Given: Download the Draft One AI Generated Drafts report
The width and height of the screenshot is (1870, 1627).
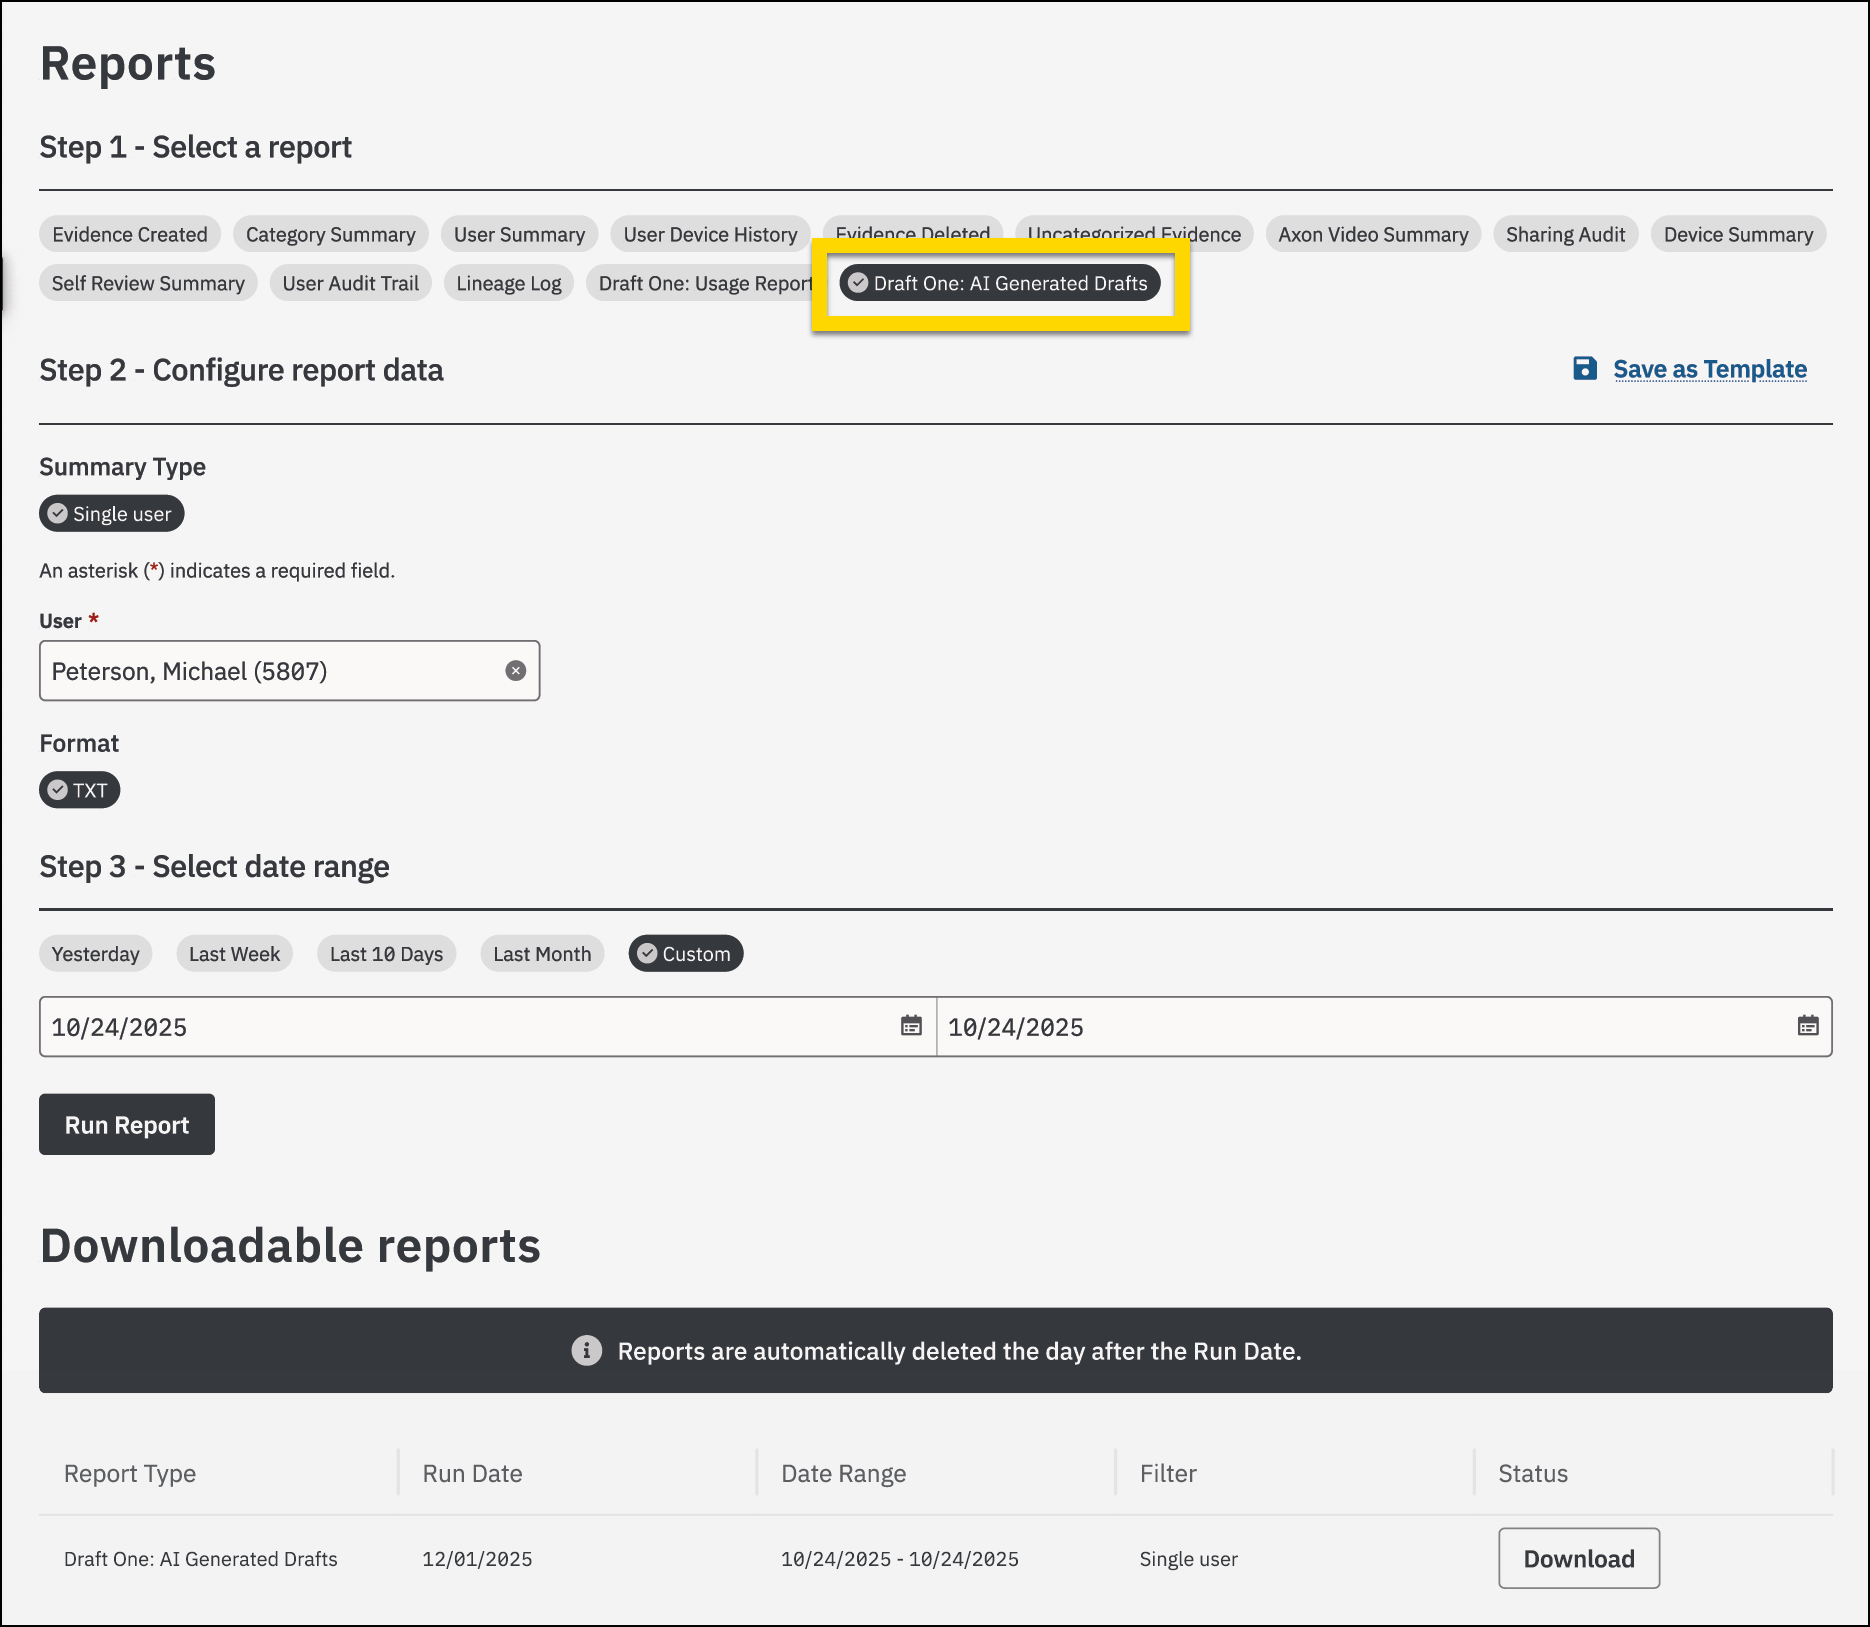Looking at the screenshot, I should pyautogui.click(x=1578, y=1558).
